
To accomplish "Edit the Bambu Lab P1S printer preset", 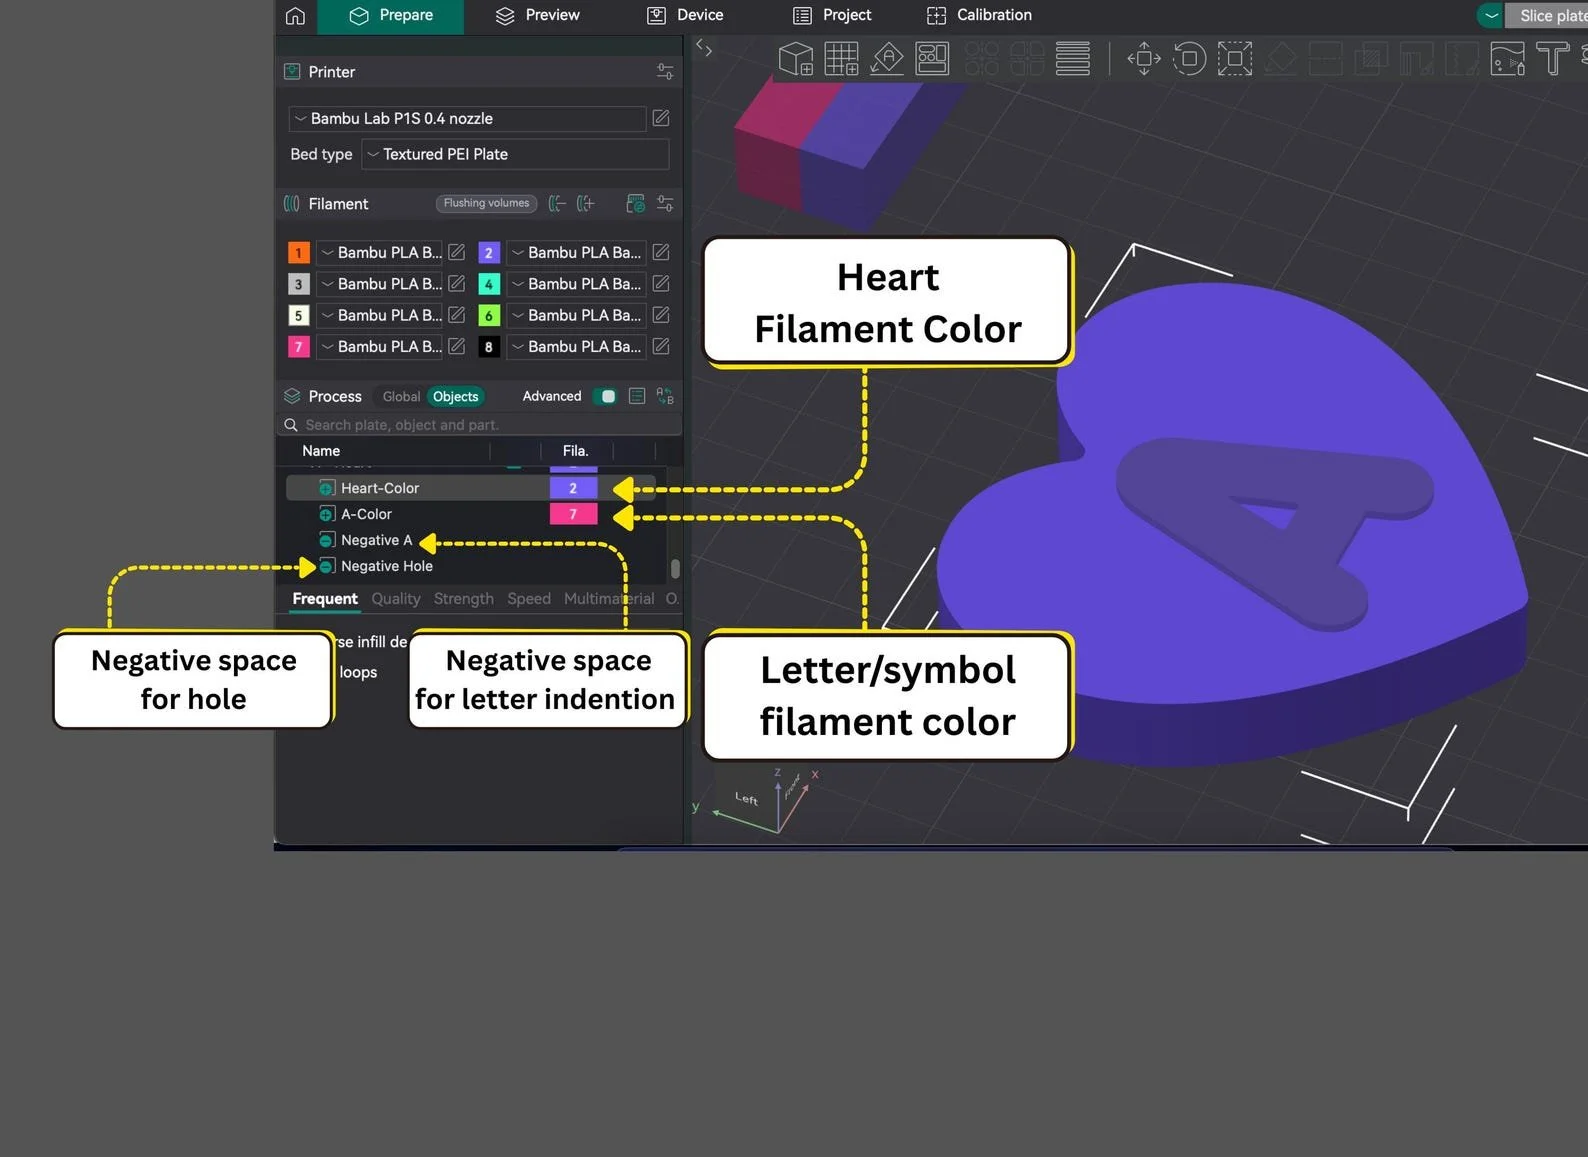I will [661, 118].
